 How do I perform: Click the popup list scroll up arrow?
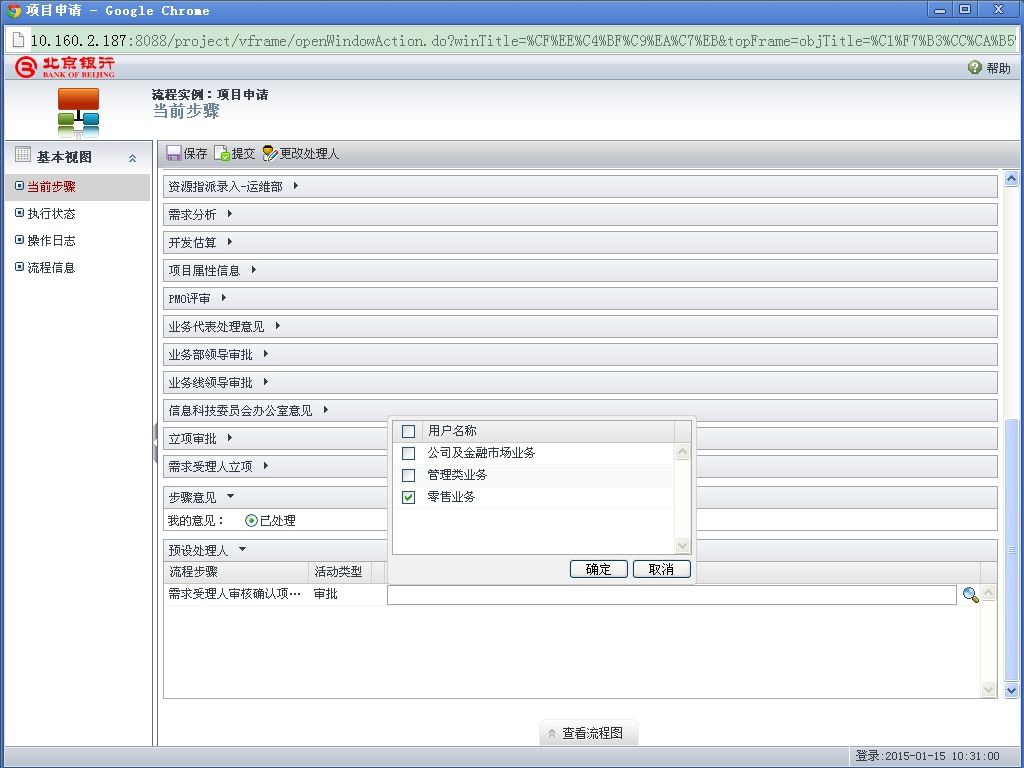point(682,452)
